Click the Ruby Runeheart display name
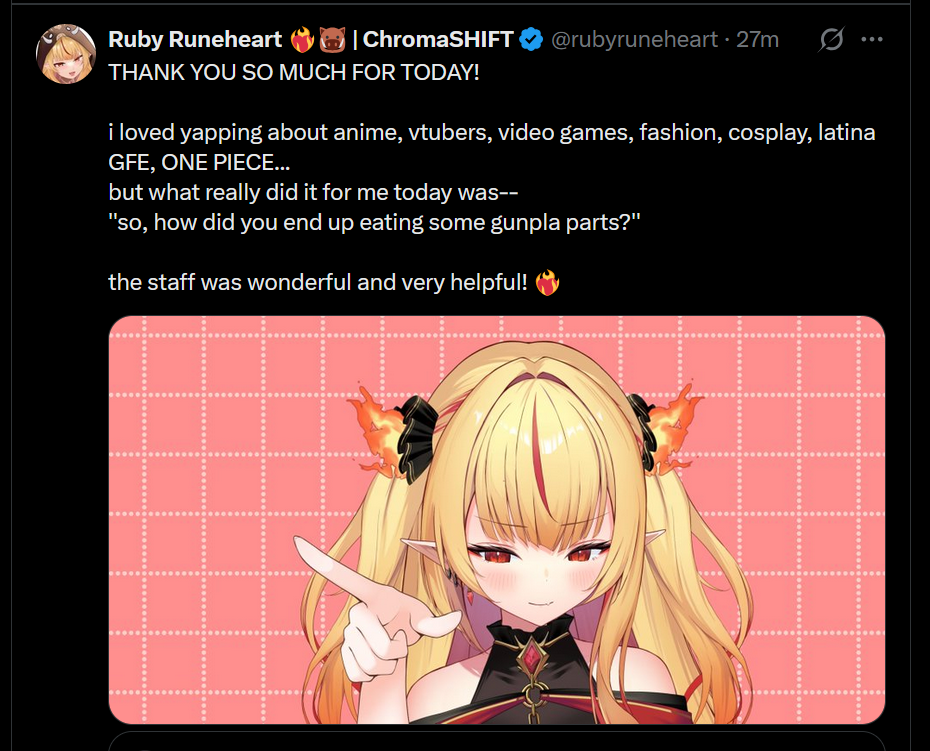The height and width of the screenshot is (751, 930). click(x=195, y=40)
